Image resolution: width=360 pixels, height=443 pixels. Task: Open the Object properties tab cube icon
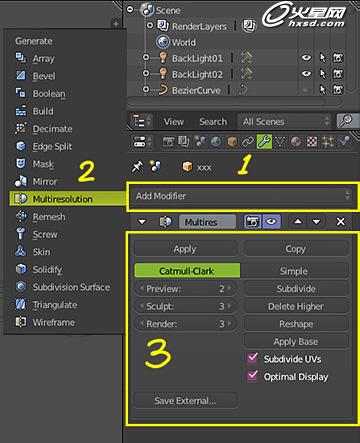(x=232, y=142)
